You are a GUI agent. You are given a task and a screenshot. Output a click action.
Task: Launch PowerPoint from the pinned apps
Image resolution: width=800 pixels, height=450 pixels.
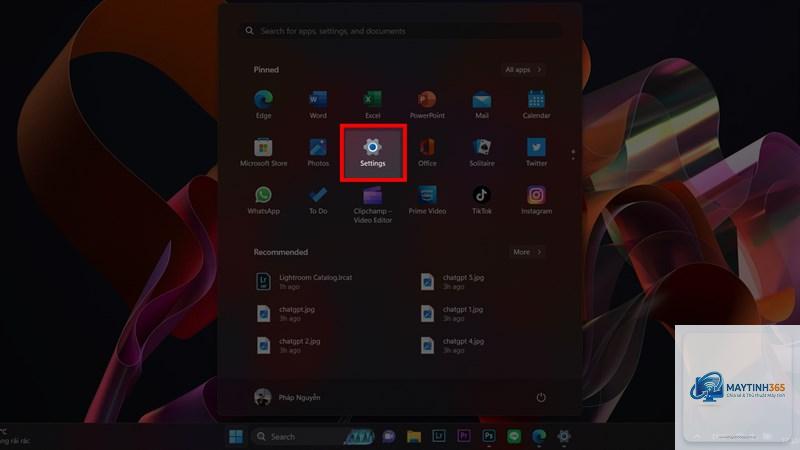tap(427, 104)
